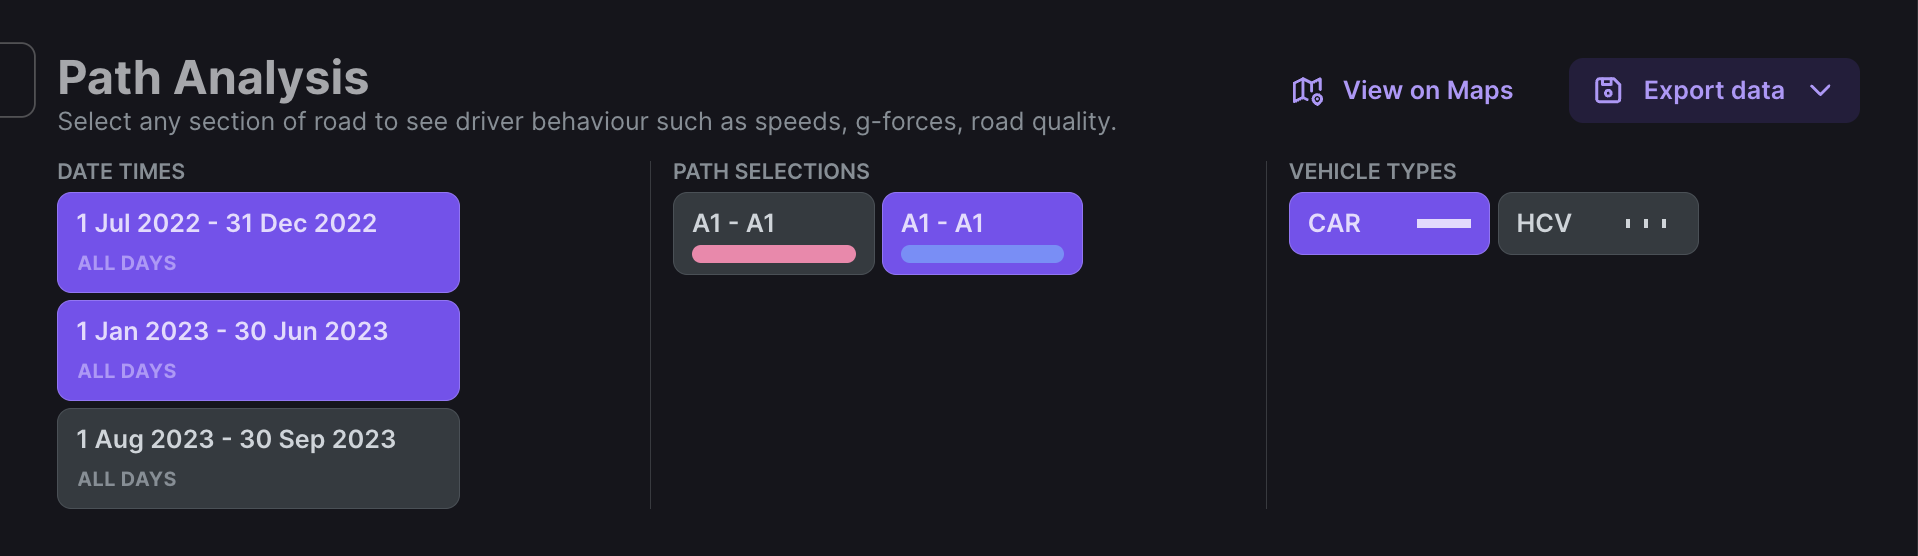Enable the 1 Aug 2023 - 30 Sep 2023 date range
The image size is (1918, 556).
(x=258, y=458)
